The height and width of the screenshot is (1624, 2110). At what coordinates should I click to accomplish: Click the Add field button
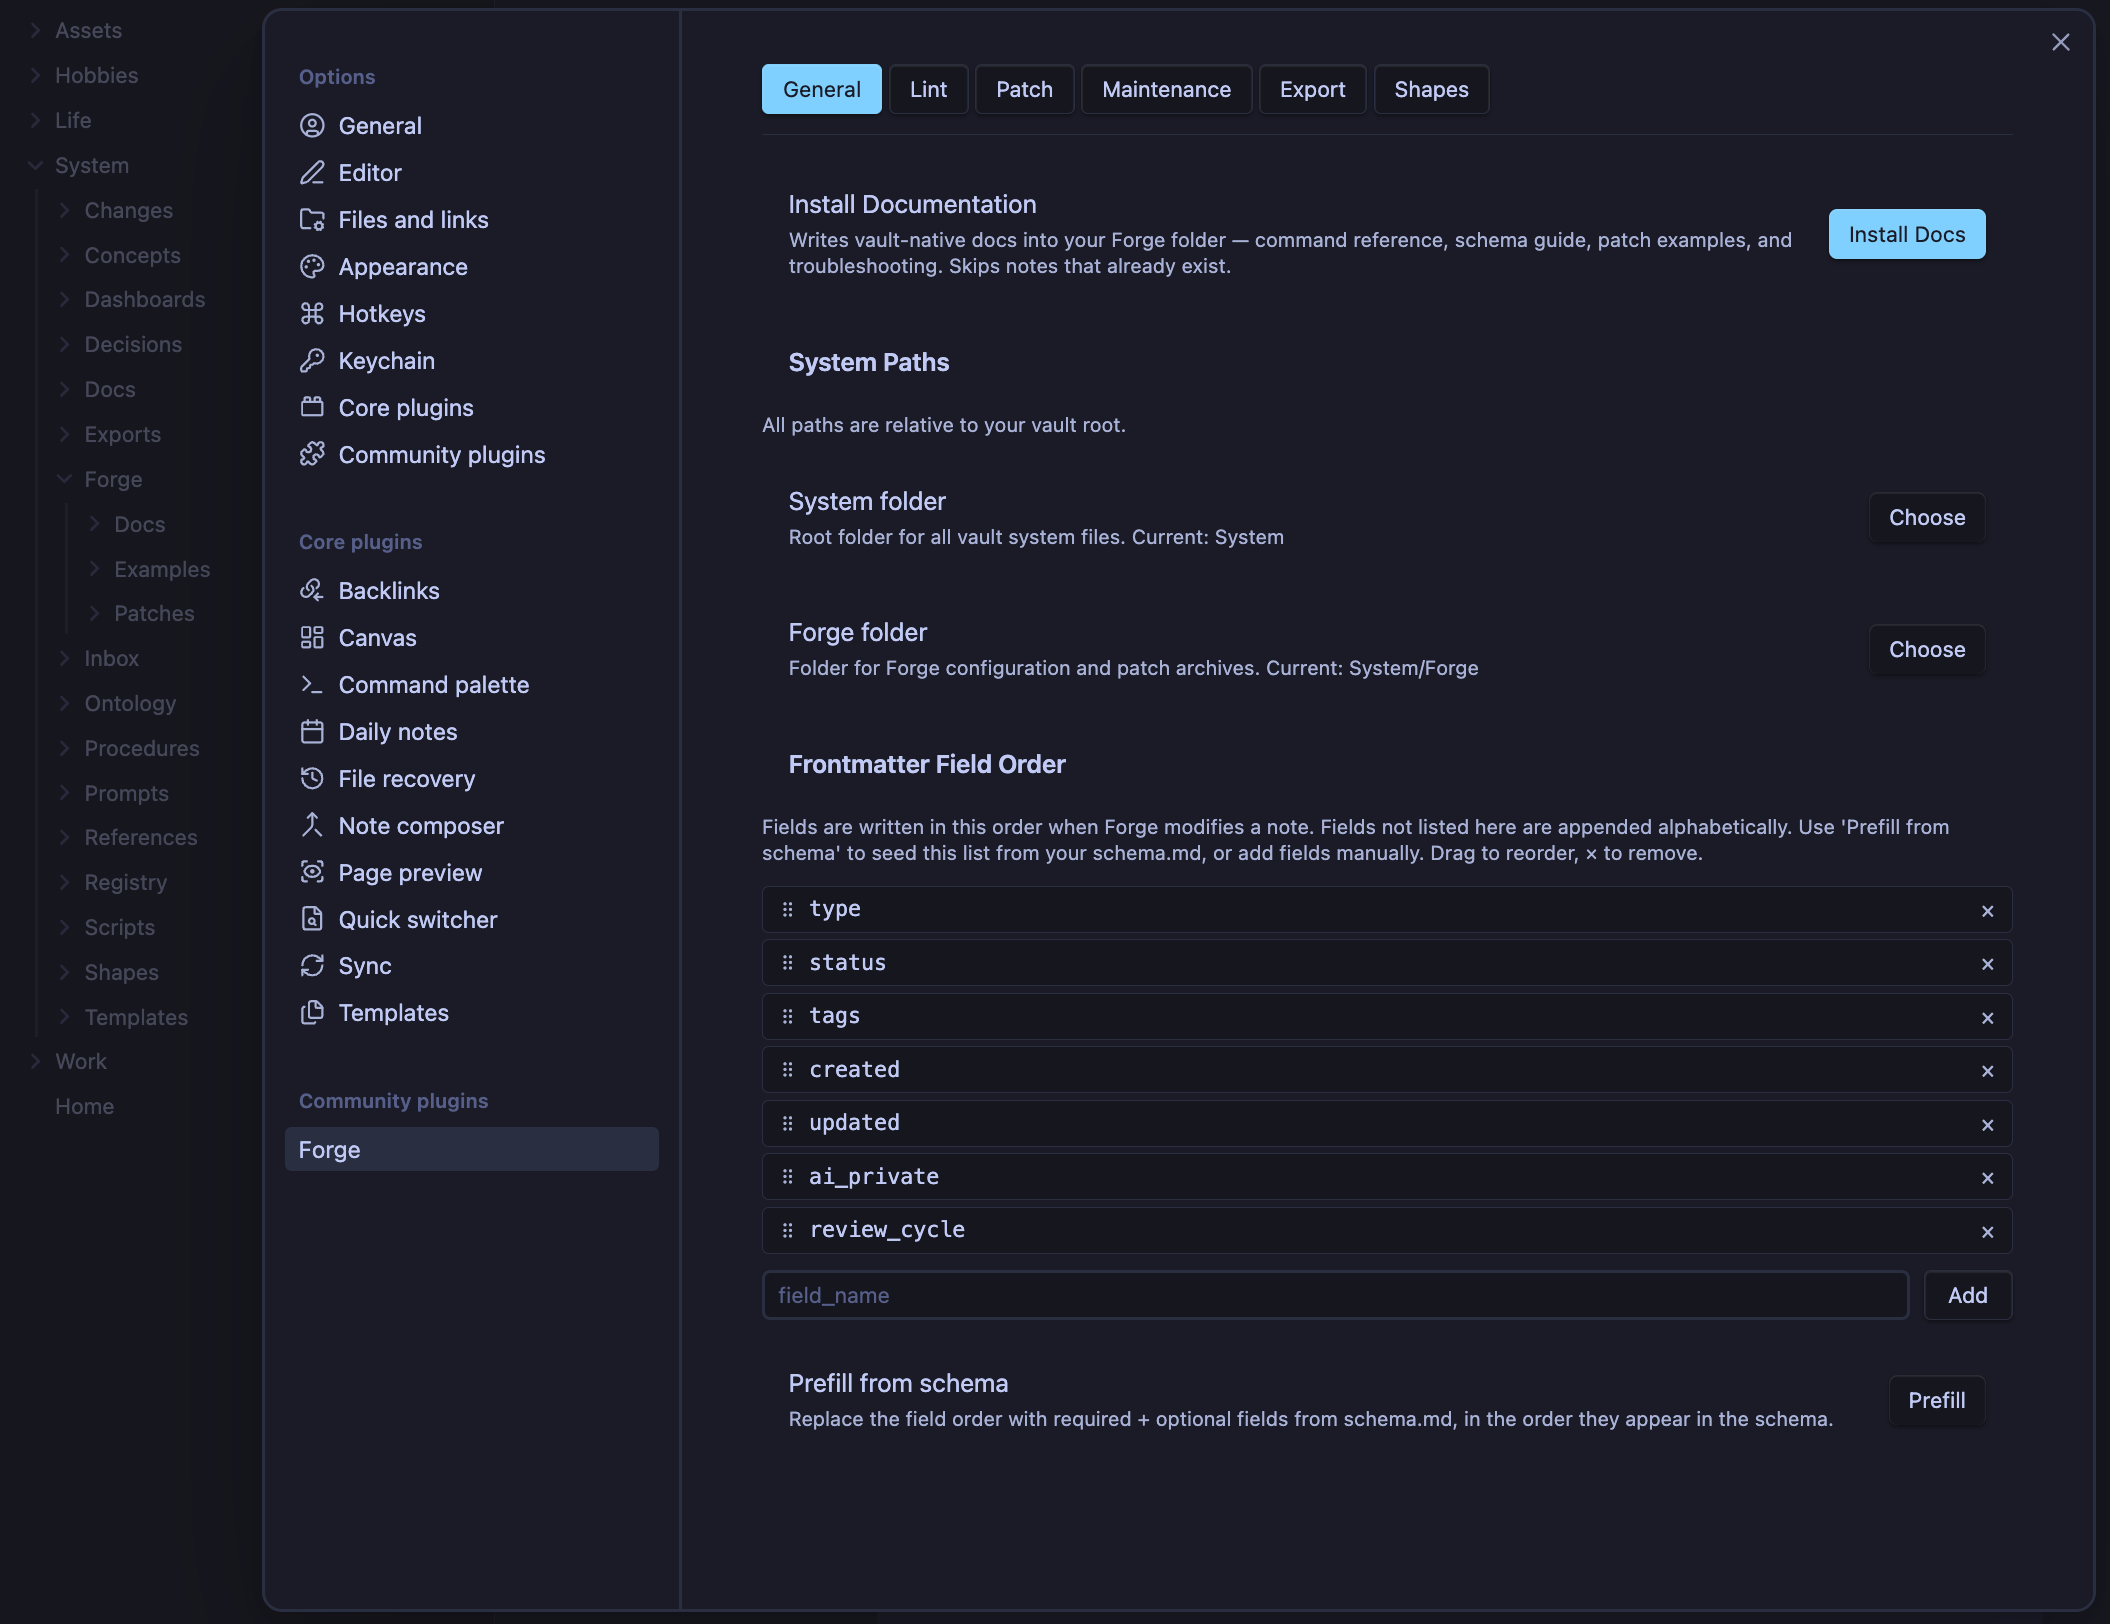[1967, 1296]
